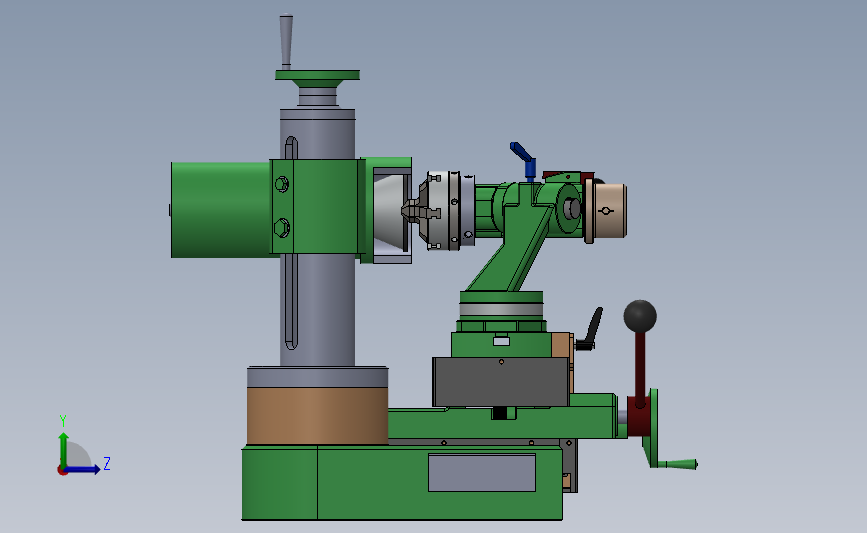Select the large green motor cylinder

point(221,210)
